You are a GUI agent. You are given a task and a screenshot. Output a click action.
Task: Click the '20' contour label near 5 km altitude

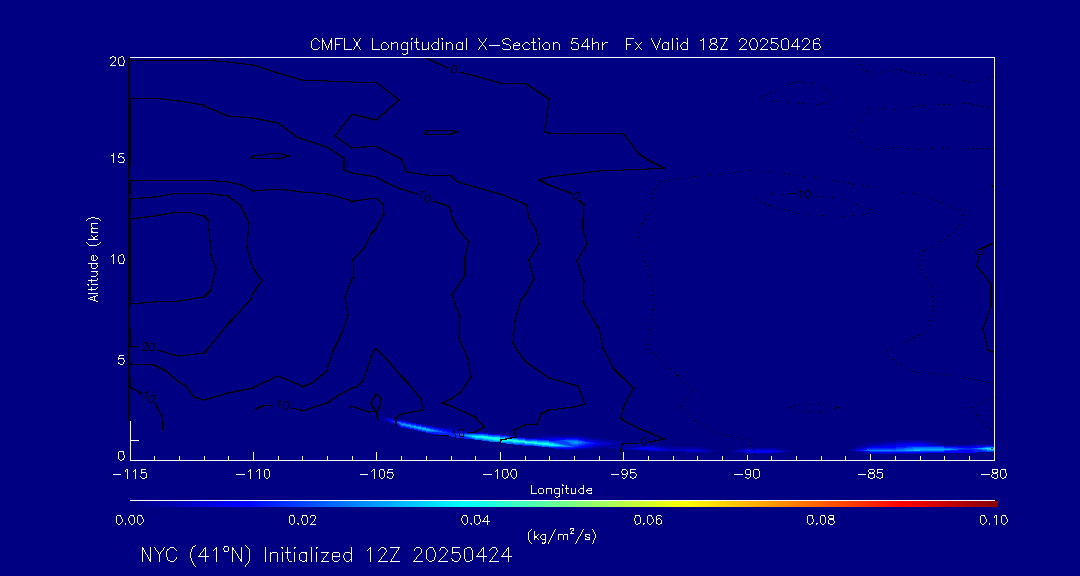(x=148, y=348)
